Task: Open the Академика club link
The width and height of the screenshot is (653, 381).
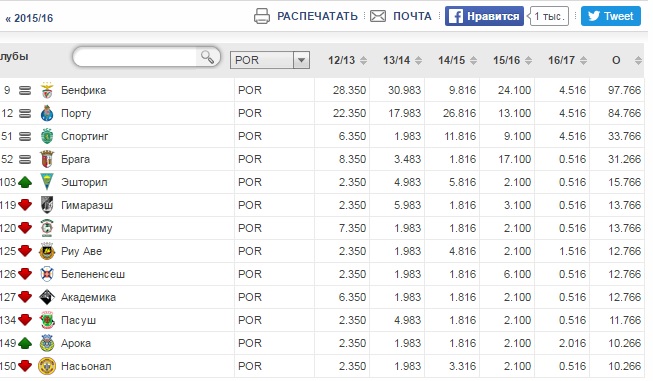Action: point(88,297)
